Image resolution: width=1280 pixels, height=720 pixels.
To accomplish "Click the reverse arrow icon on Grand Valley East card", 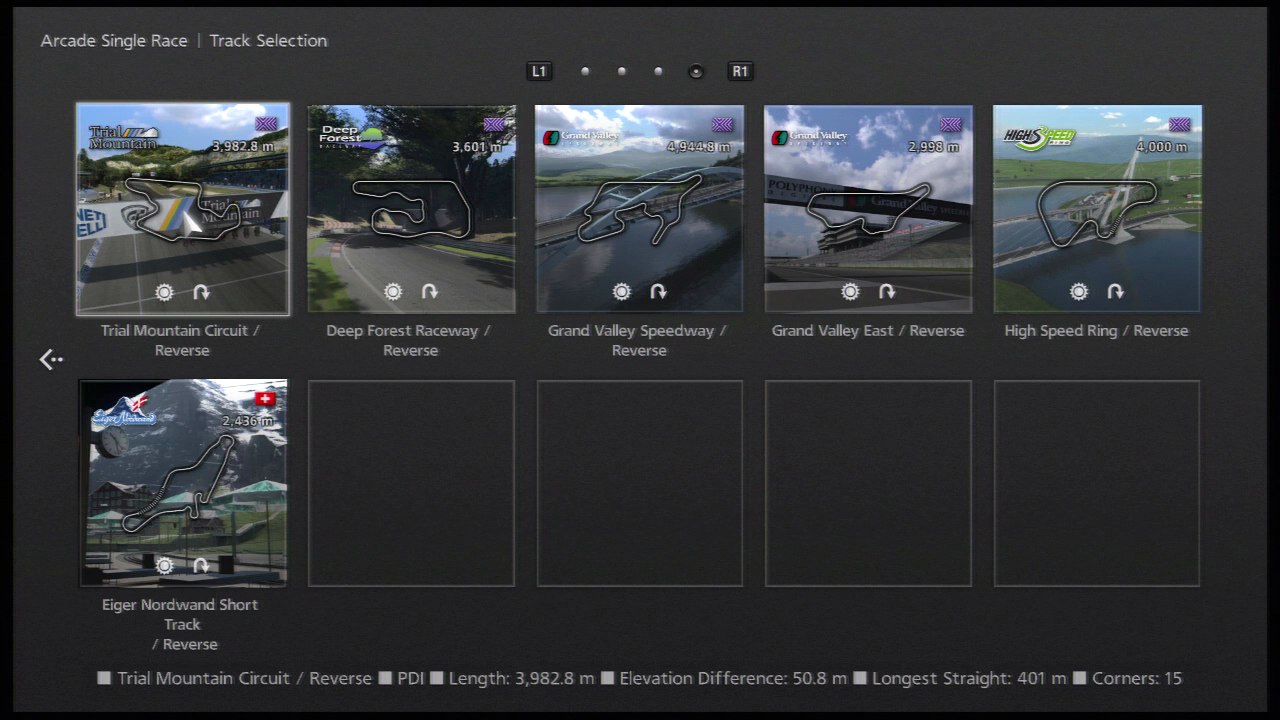I will point(887,292).
